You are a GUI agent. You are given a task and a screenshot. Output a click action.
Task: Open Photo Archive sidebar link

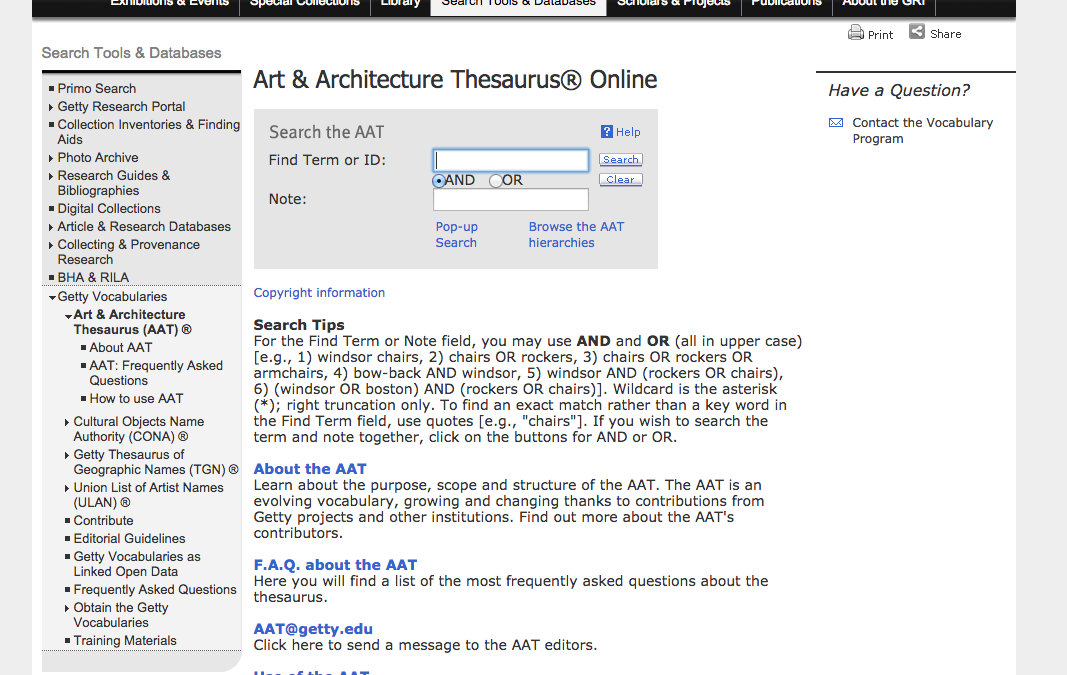pyautogui.click(x=98, y=158)
